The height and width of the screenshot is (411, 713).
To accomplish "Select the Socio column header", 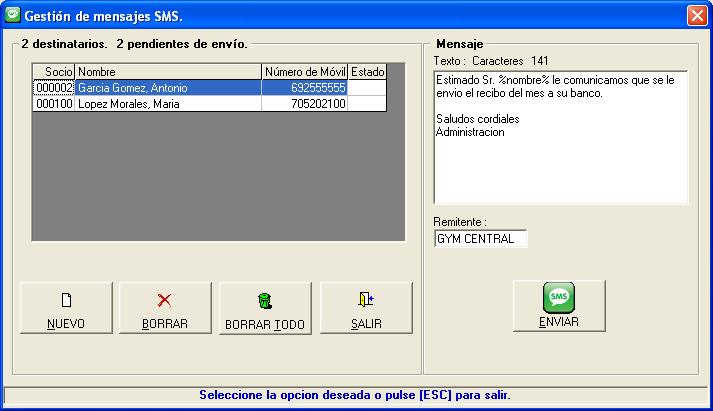I will point(54,72).
